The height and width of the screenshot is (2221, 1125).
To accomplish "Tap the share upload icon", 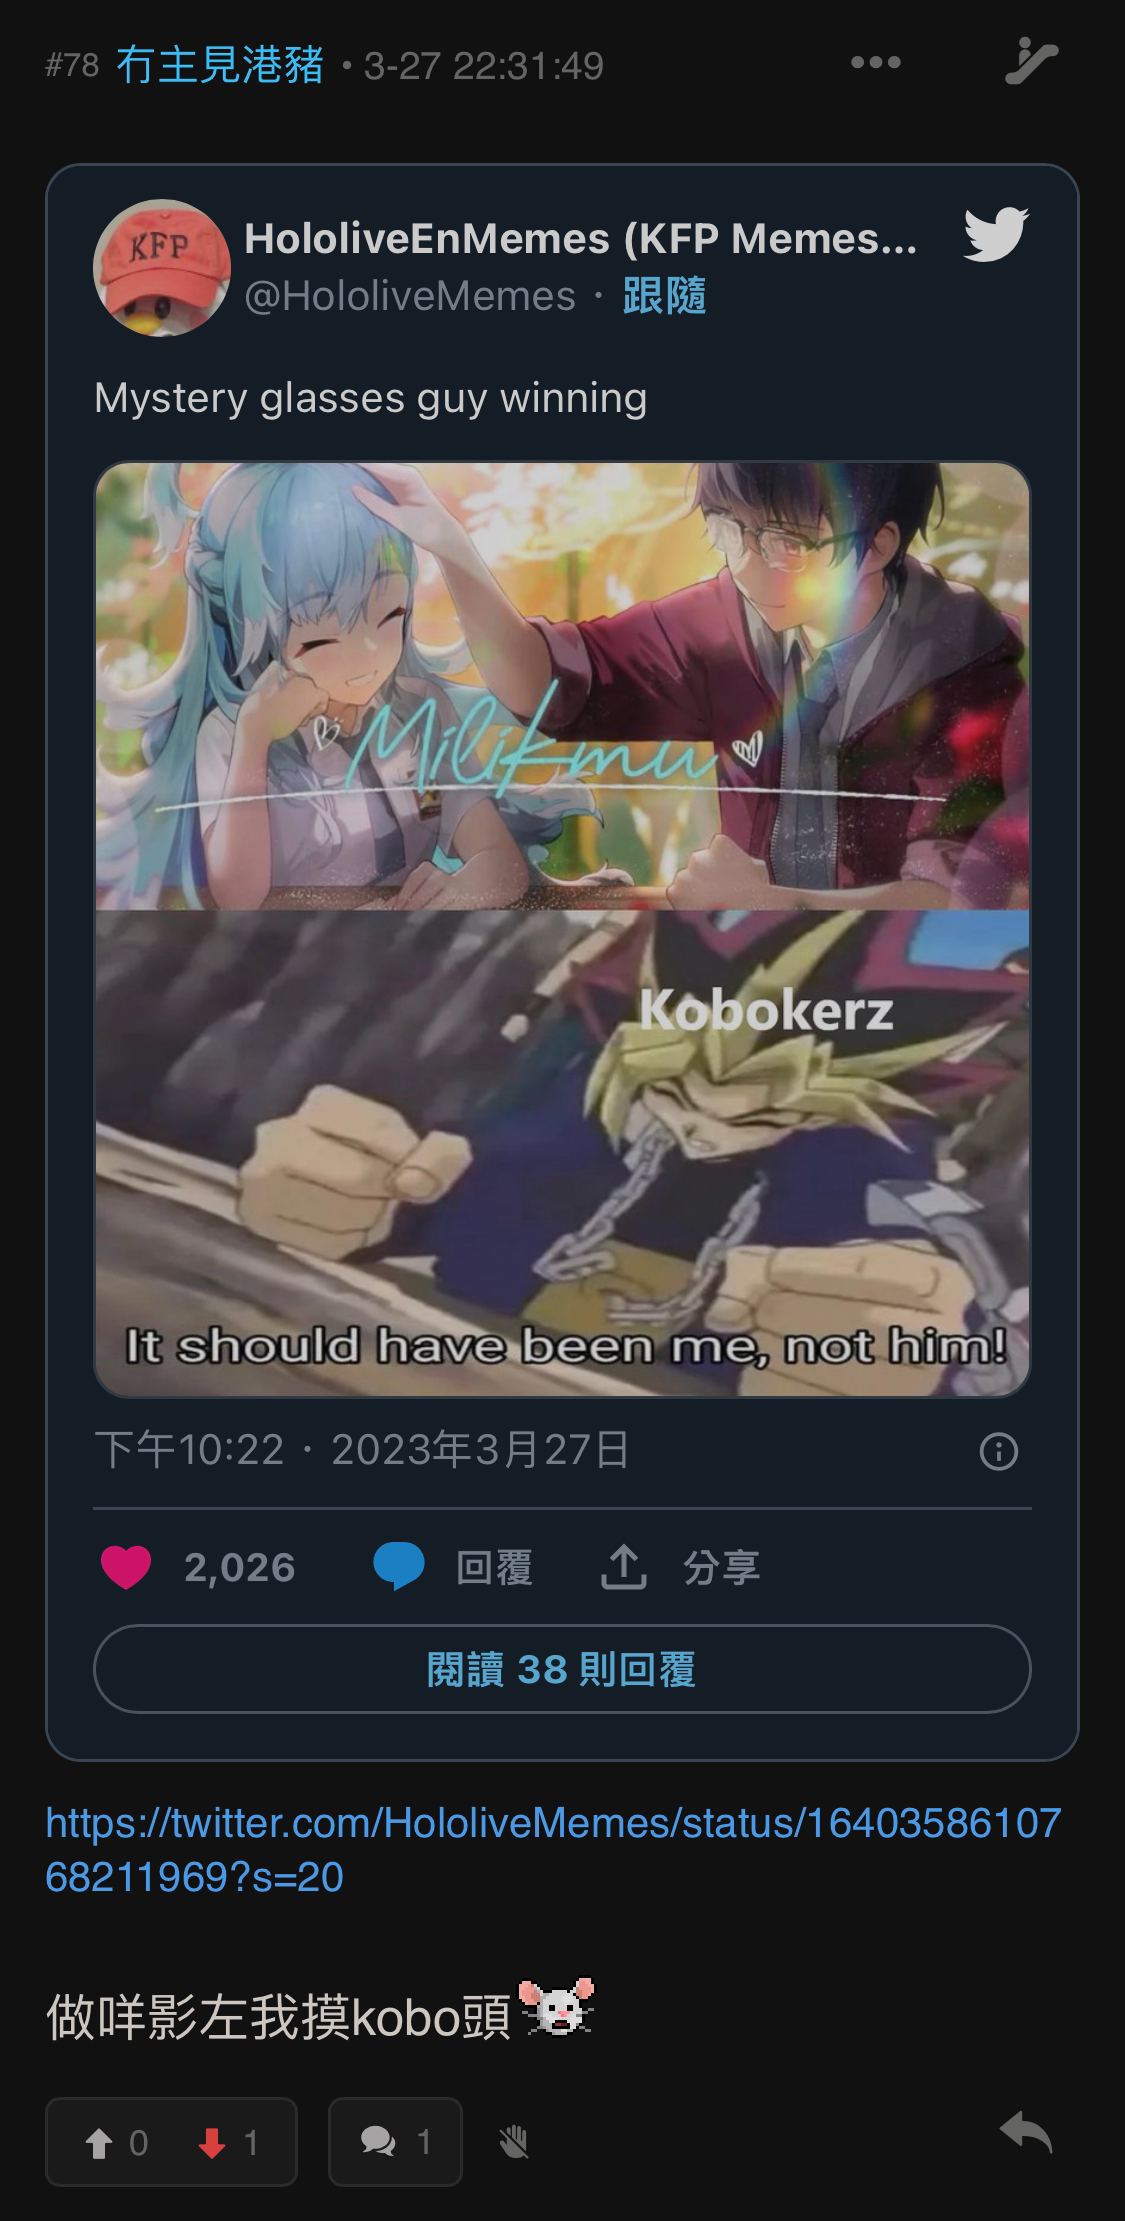I will (624, 1567).
